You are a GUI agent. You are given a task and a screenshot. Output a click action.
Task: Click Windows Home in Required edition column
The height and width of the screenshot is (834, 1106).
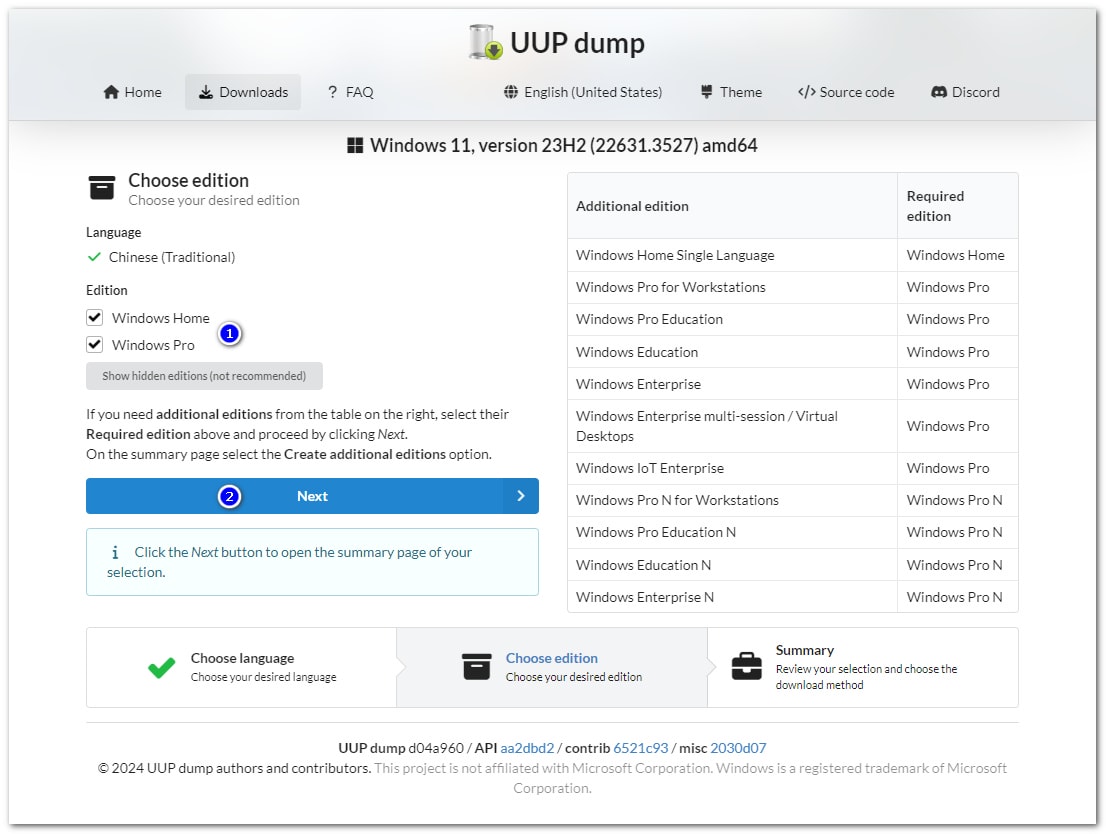(956, 255)
